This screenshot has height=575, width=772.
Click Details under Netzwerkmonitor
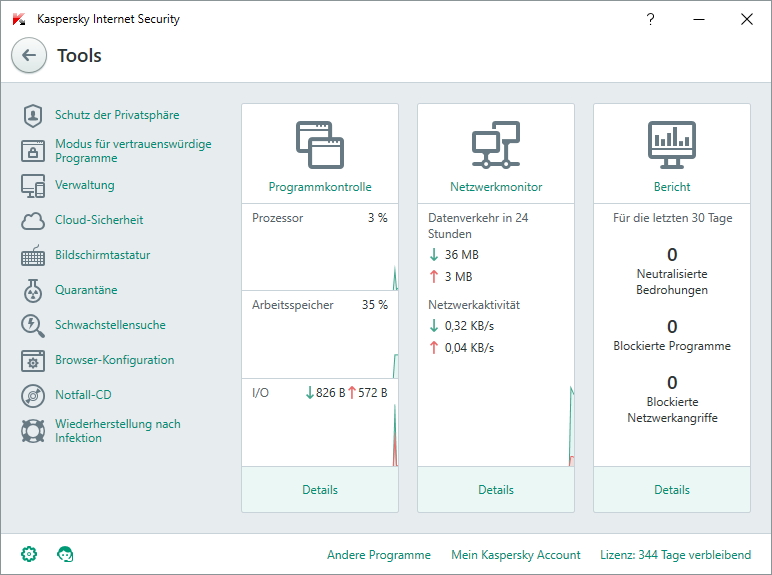[x=496, y=490]
